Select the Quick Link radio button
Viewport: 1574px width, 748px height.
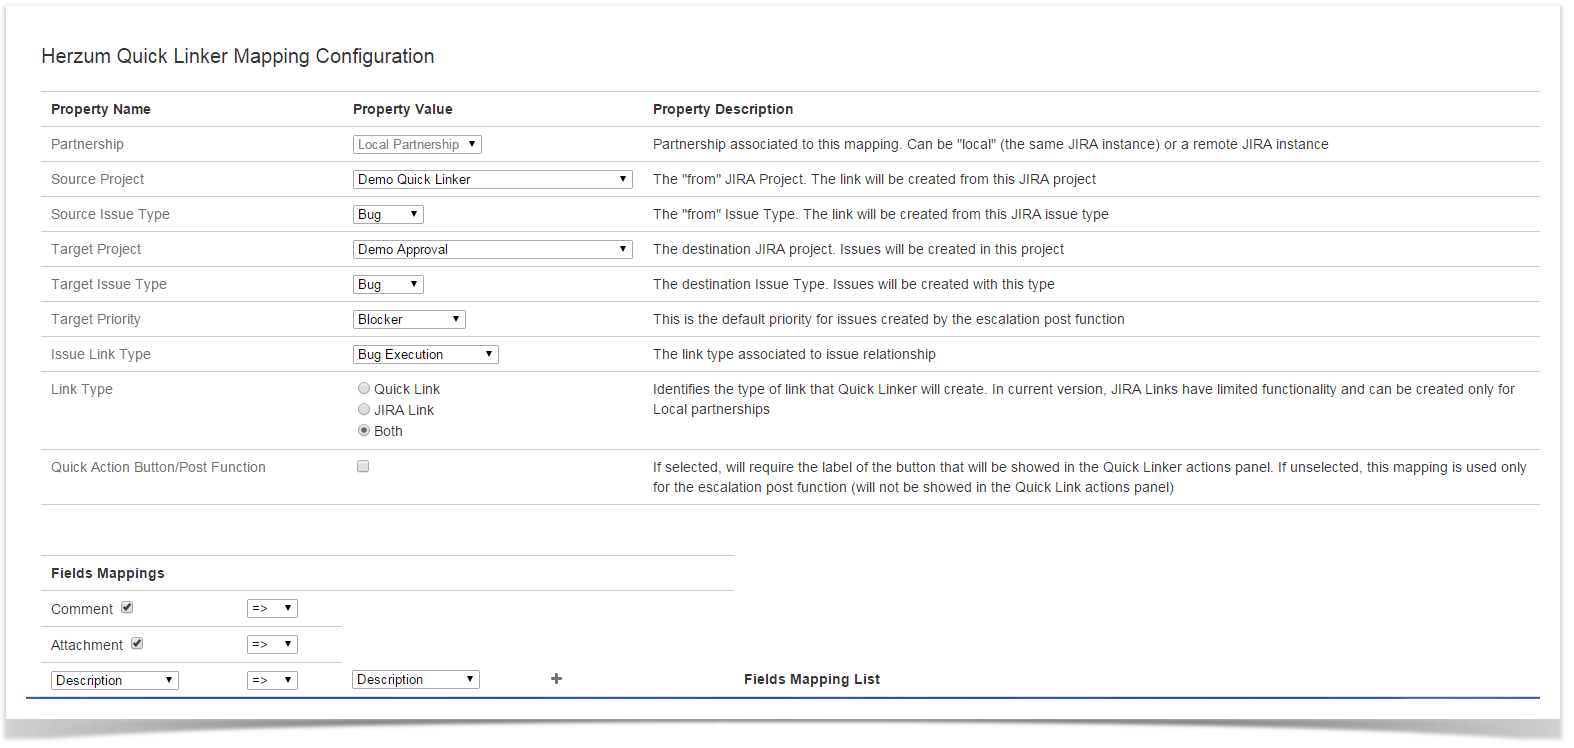(364, 388)
